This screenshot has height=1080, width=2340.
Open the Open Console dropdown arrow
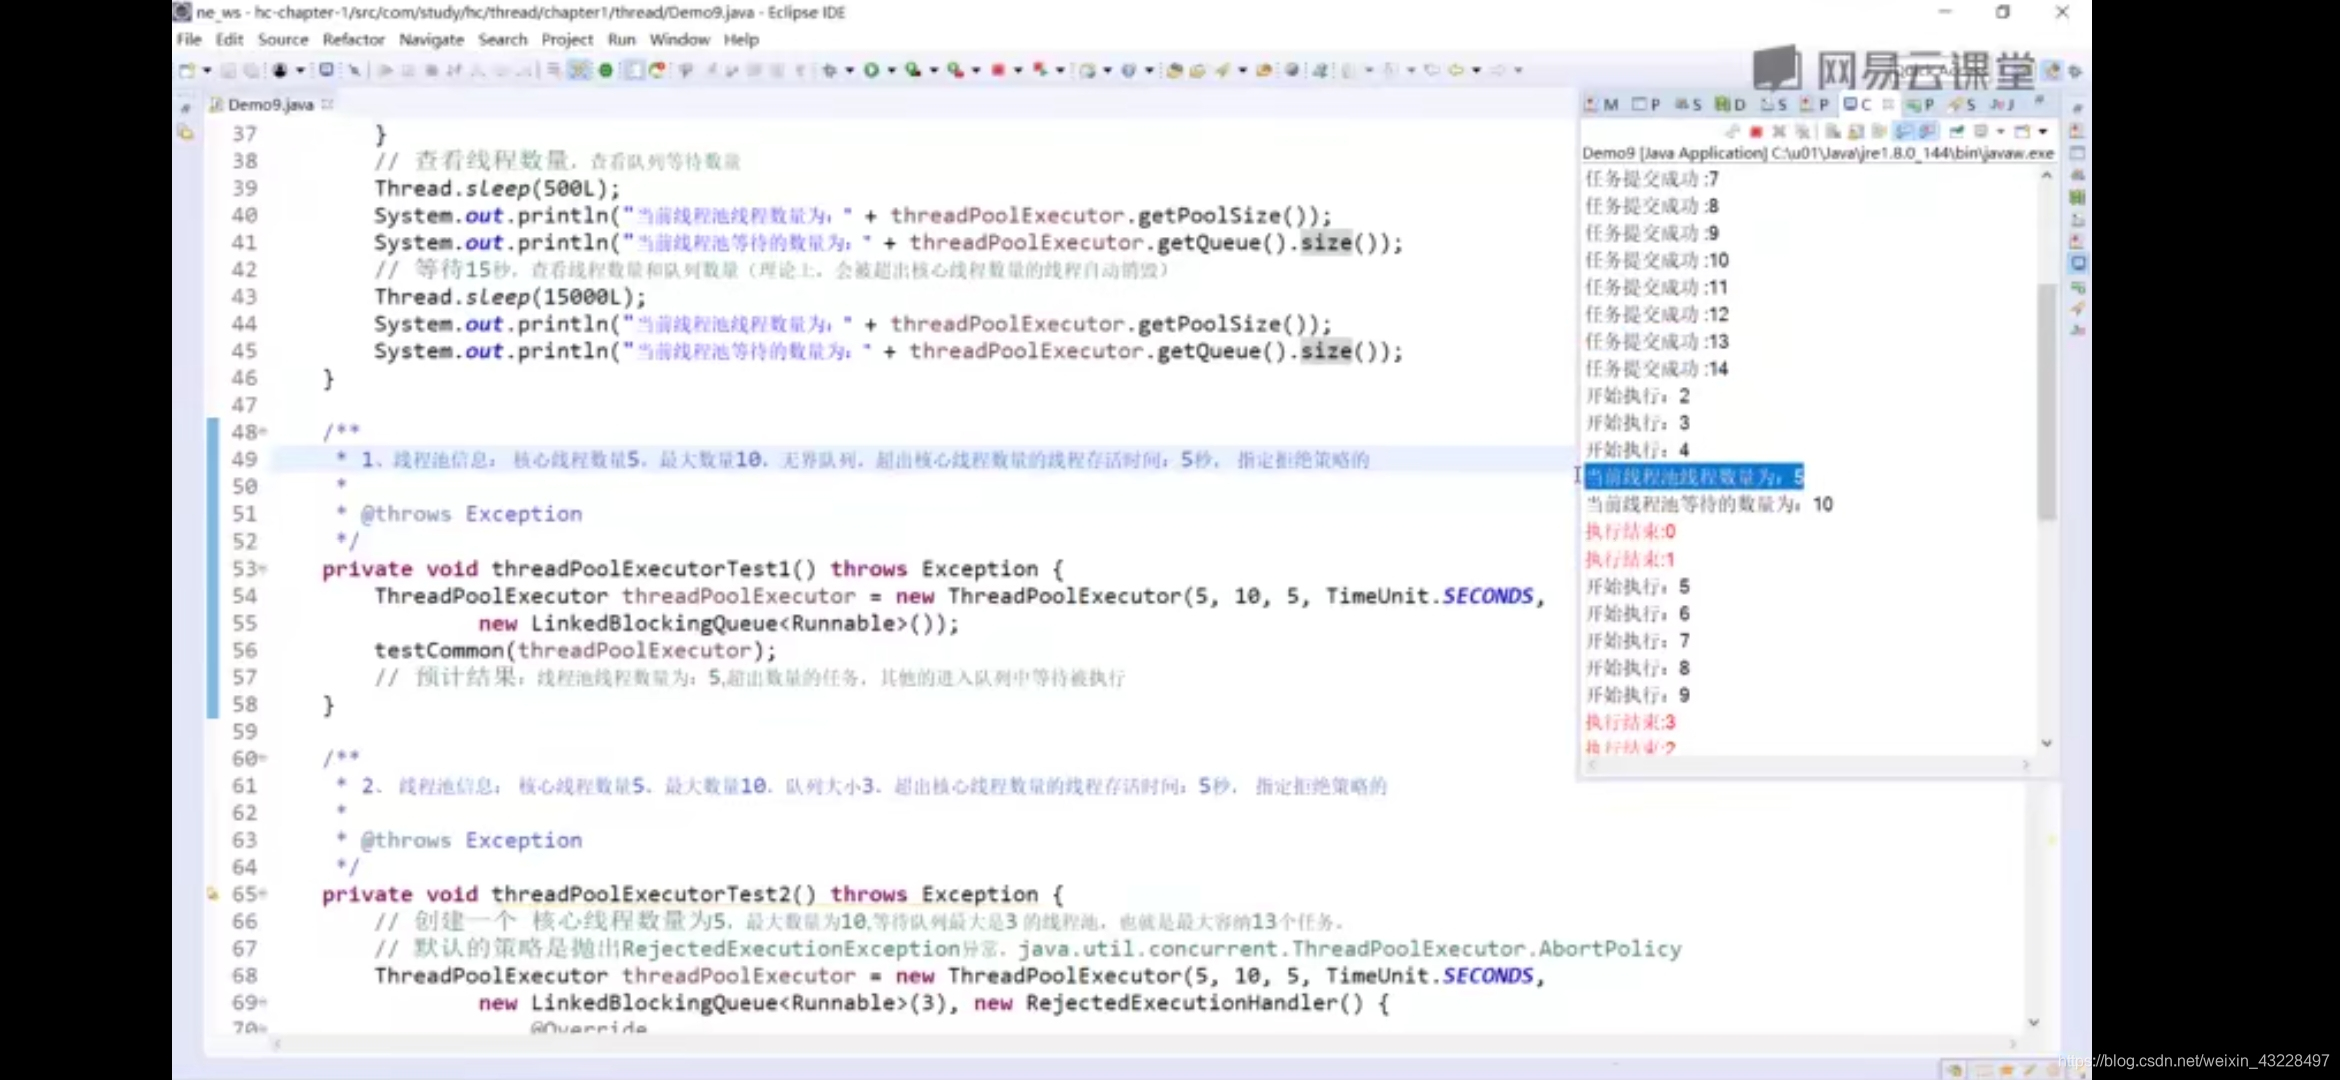pyautogui.click(x=2043, y=132)
